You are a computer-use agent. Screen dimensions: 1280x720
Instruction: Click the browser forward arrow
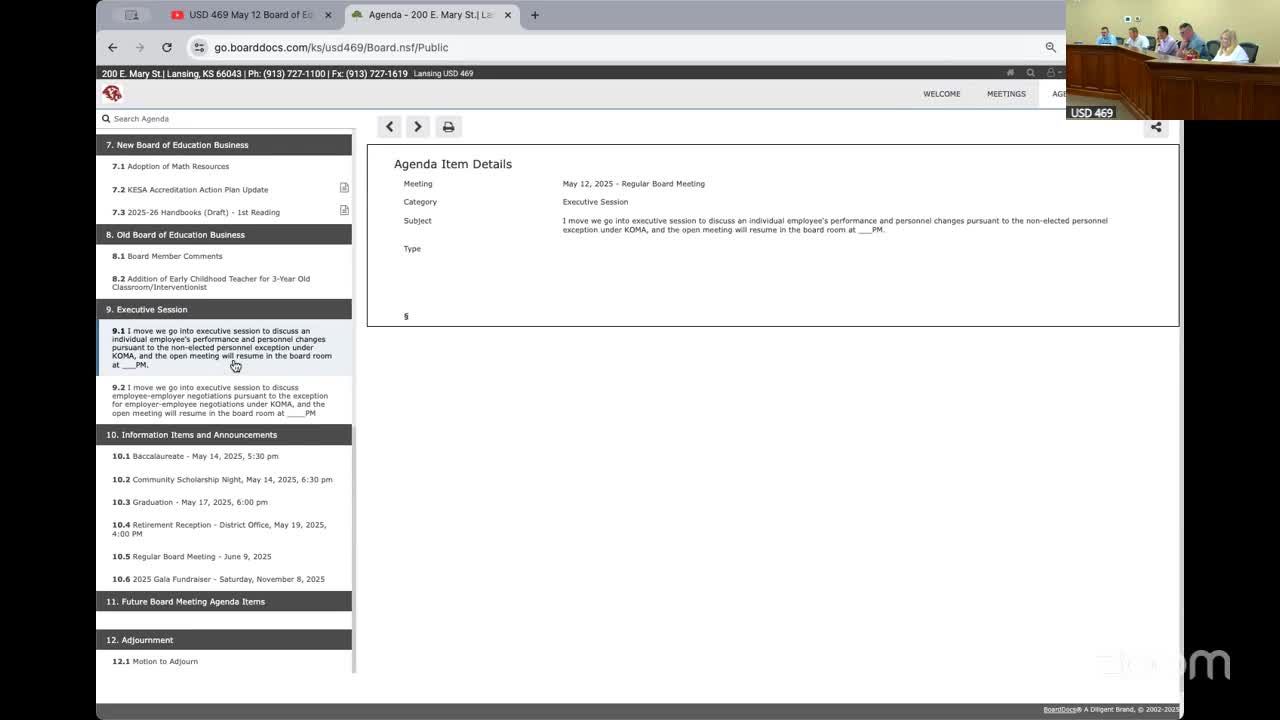coord(139,47)
